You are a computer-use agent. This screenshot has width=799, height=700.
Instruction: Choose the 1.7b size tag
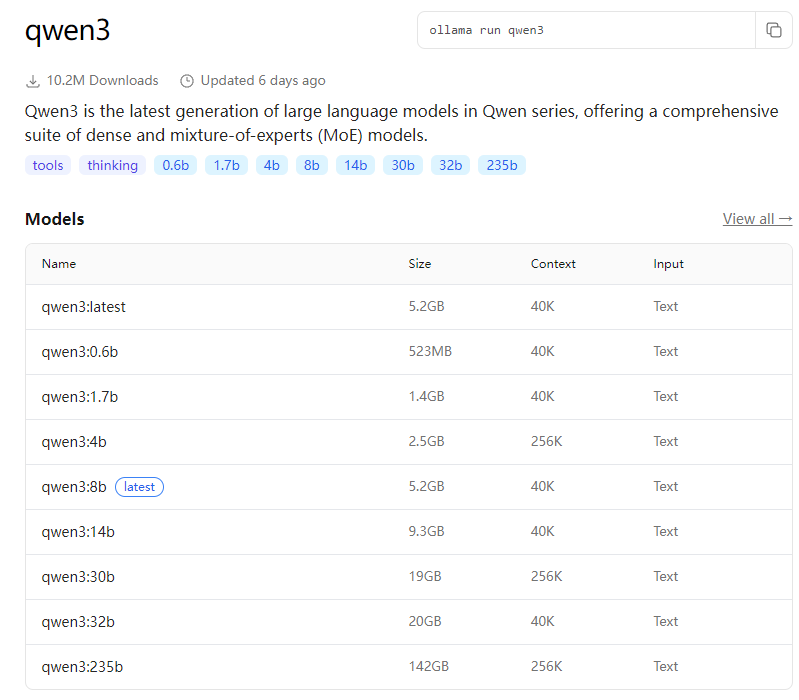(226, 165)
